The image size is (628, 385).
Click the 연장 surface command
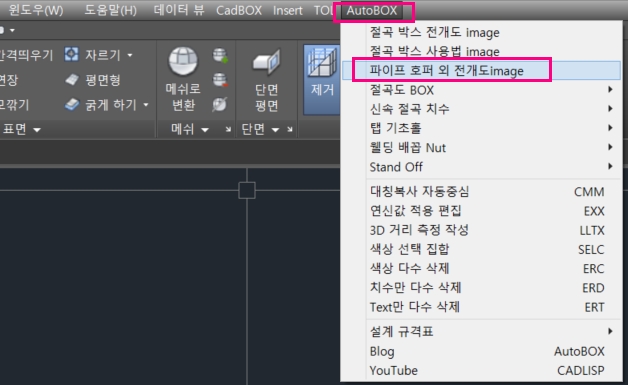tap(9, 80)
